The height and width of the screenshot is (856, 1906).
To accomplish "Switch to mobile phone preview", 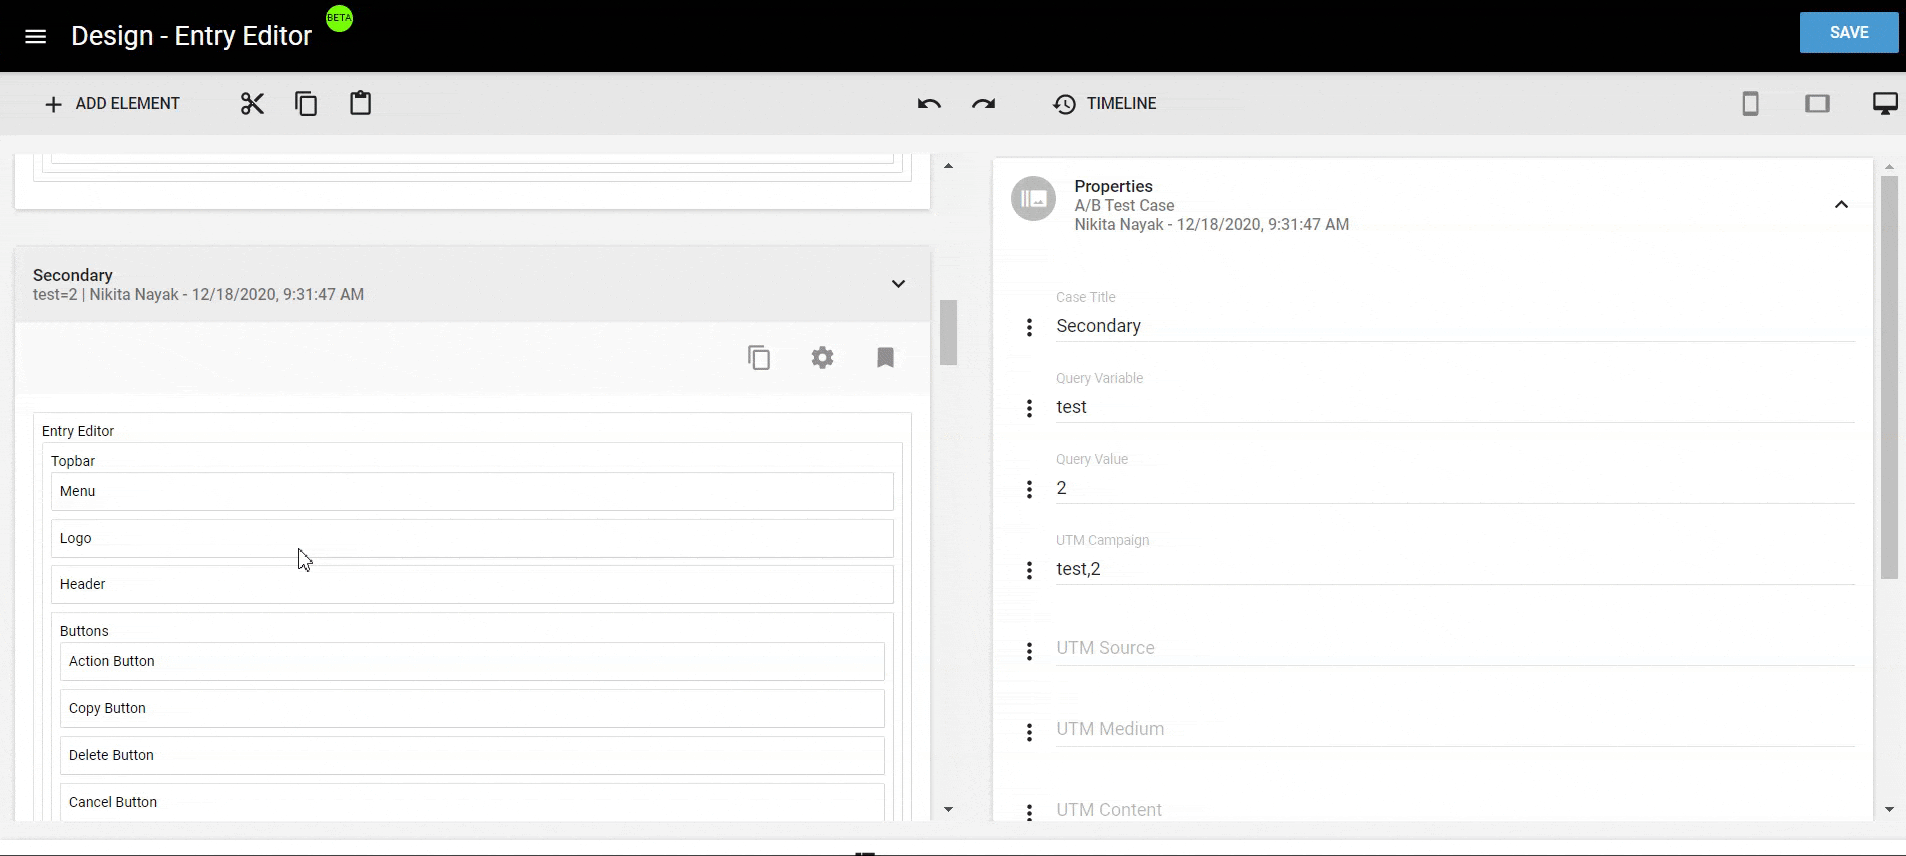I will (x=1750, y=104).
